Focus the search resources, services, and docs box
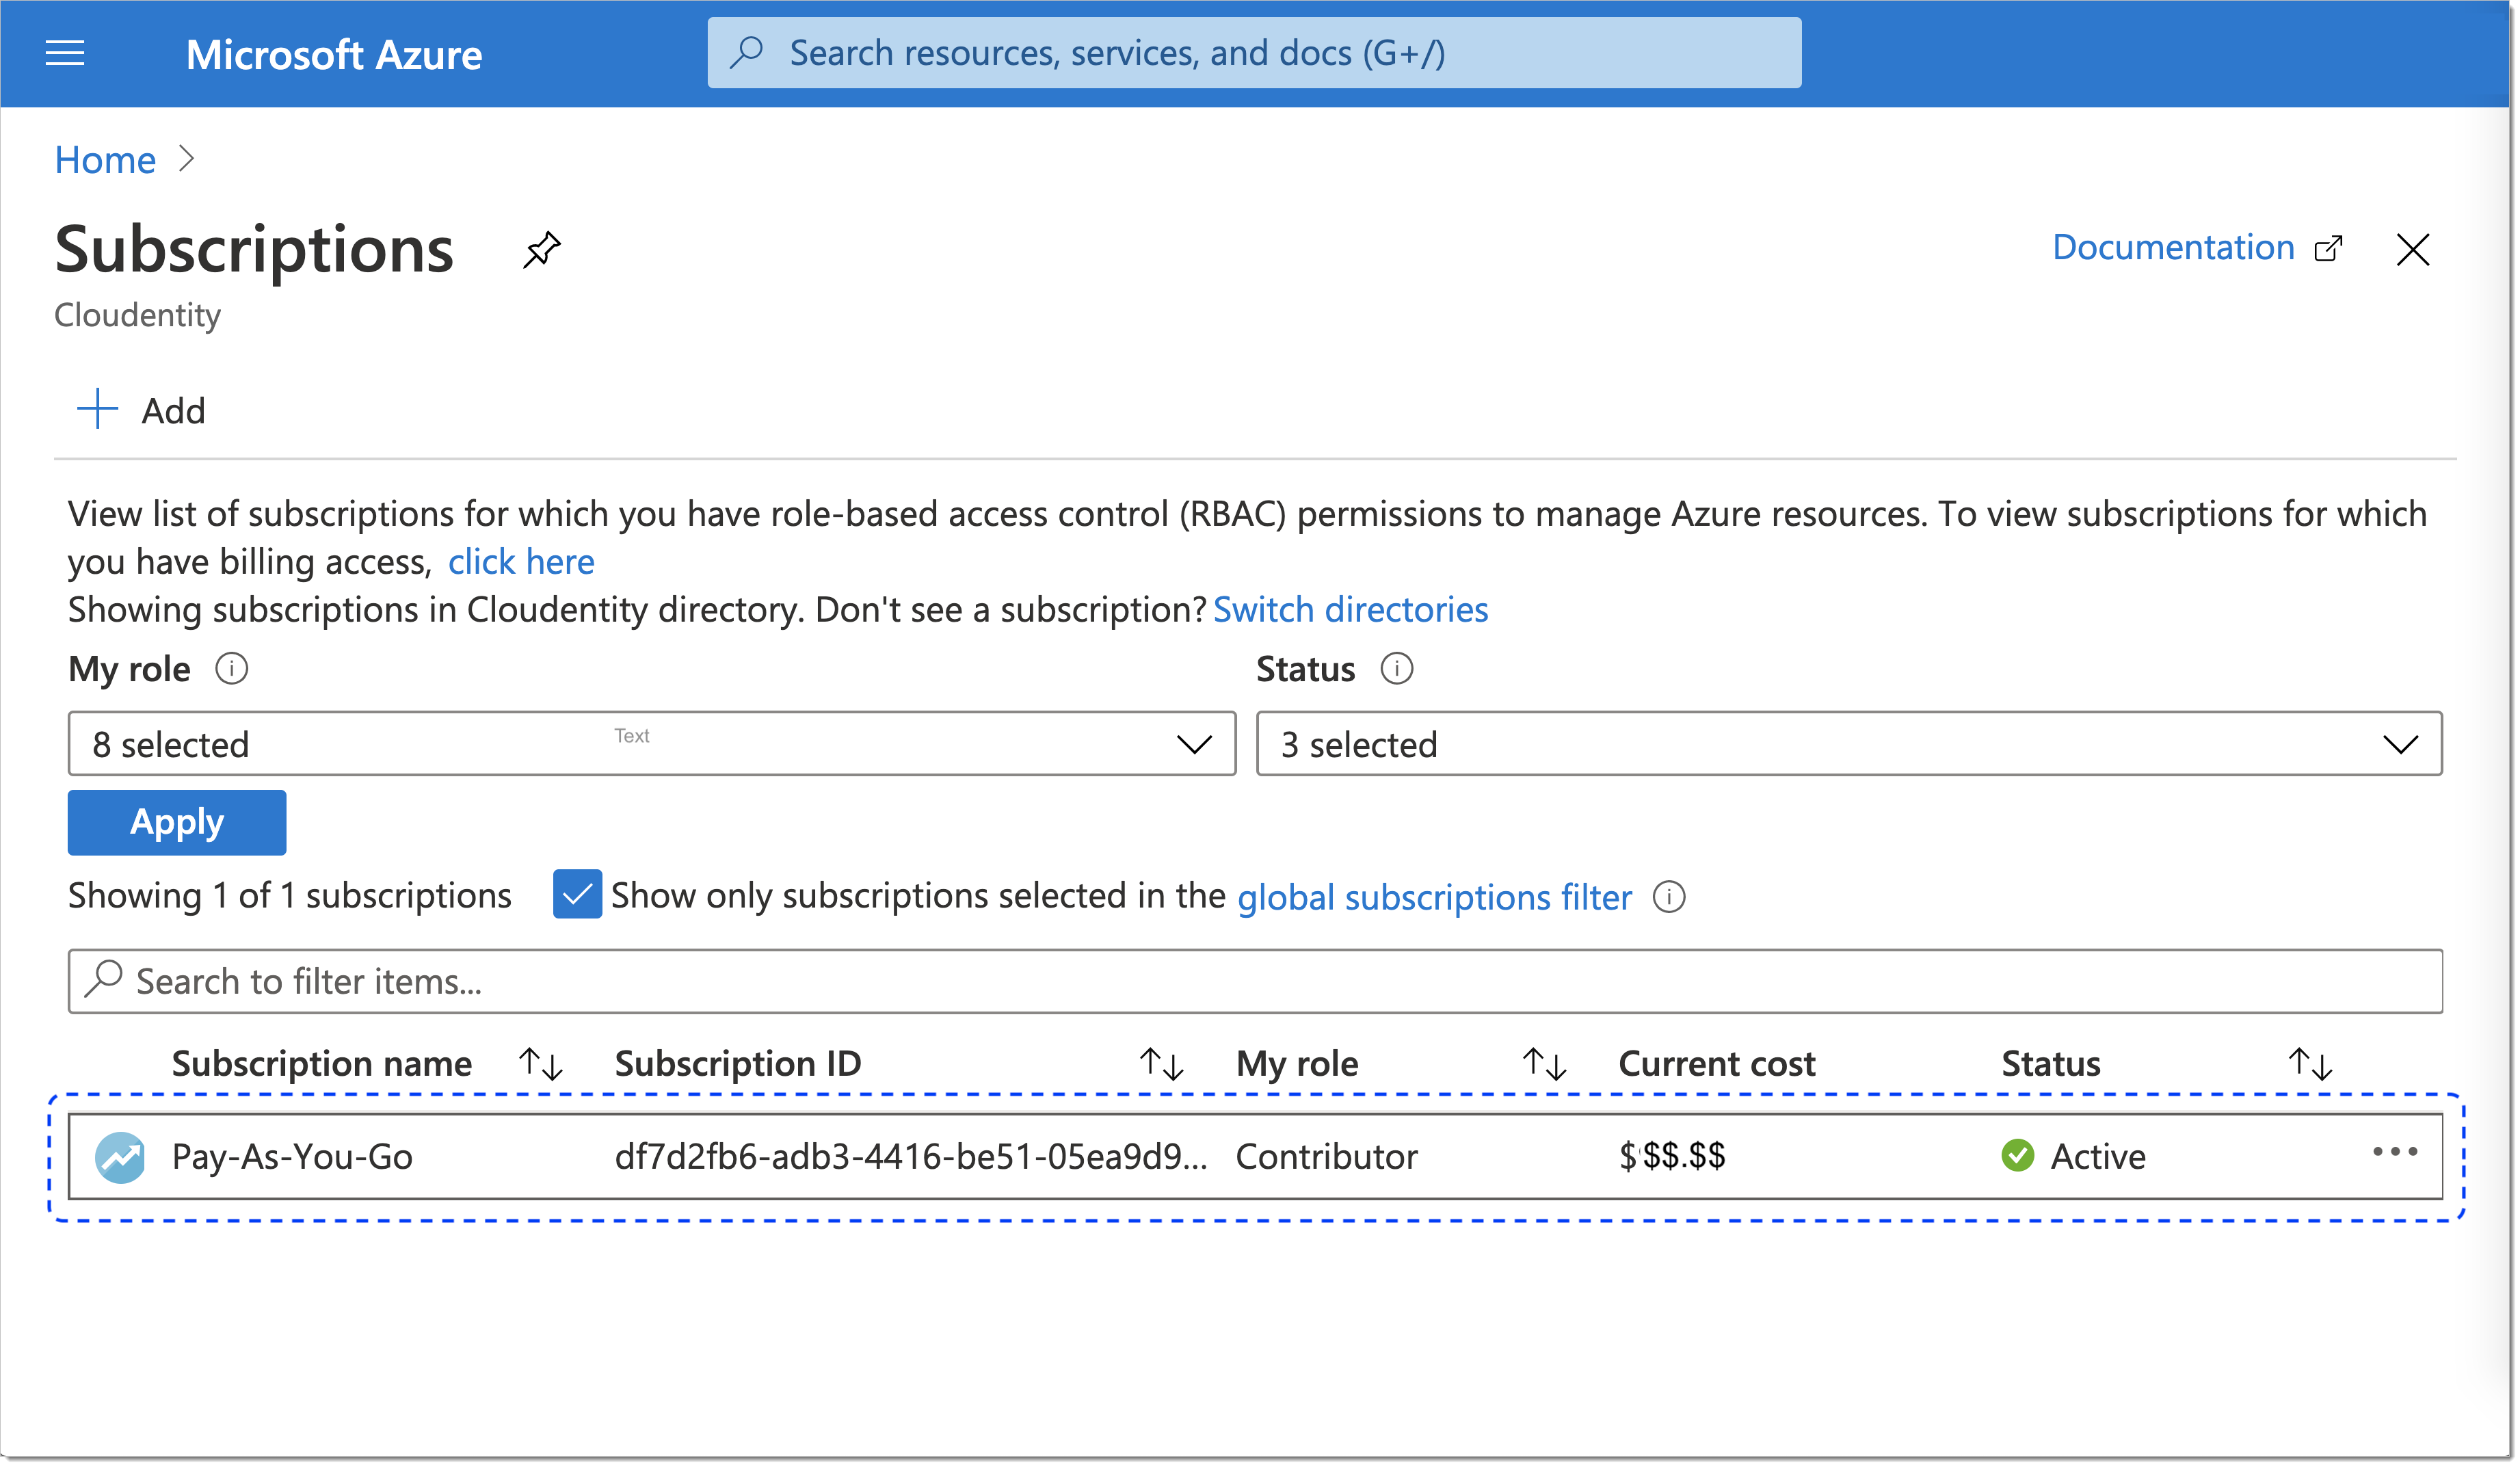2520x1467 pixels. 1254,52
